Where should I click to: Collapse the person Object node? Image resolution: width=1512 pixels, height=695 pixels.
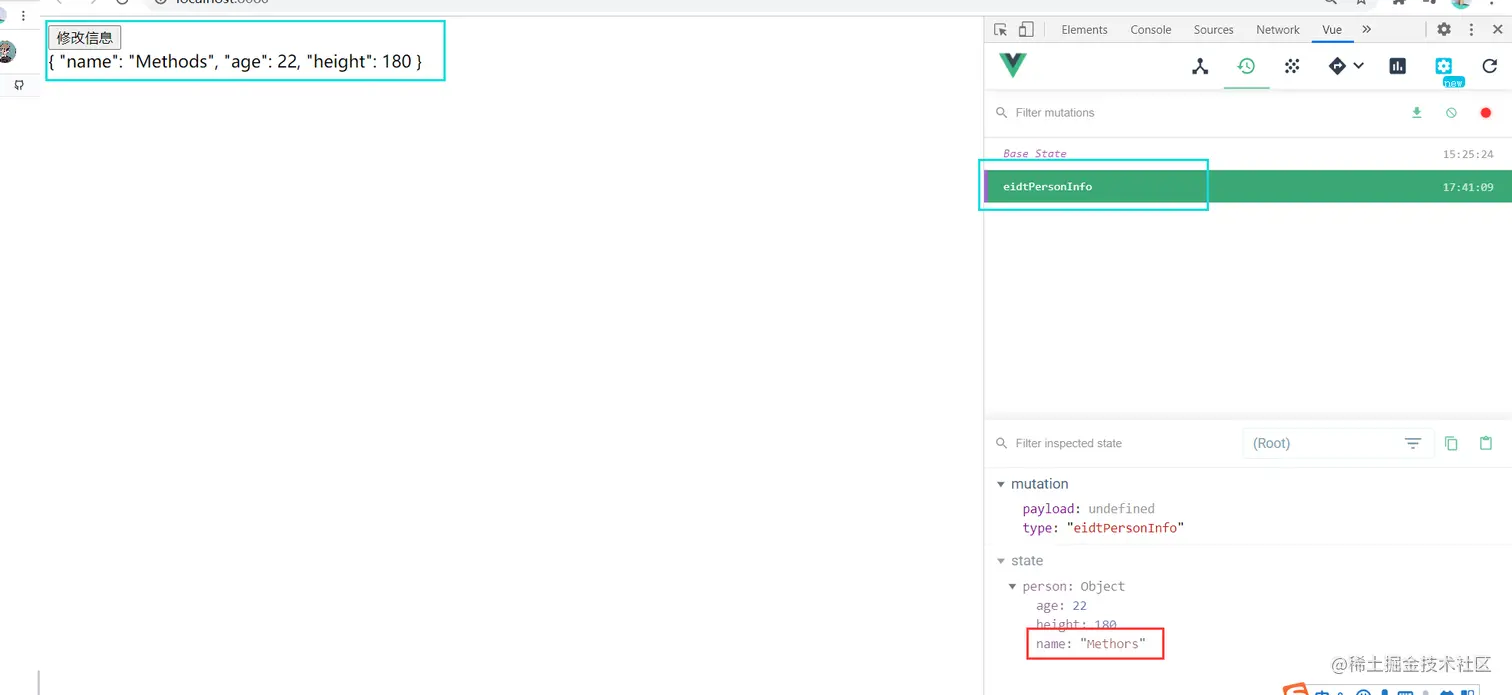[1012, 587]
